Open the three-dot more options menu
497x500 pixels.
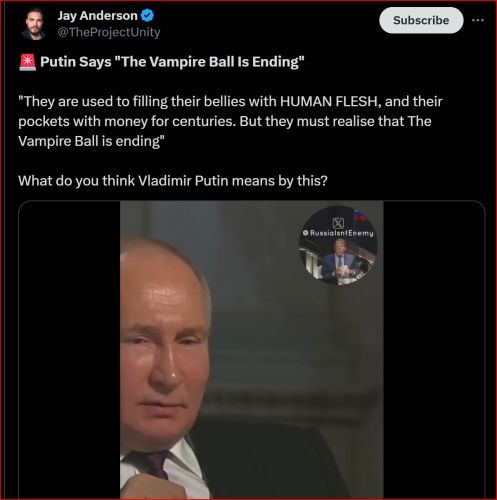click(478, 20)
